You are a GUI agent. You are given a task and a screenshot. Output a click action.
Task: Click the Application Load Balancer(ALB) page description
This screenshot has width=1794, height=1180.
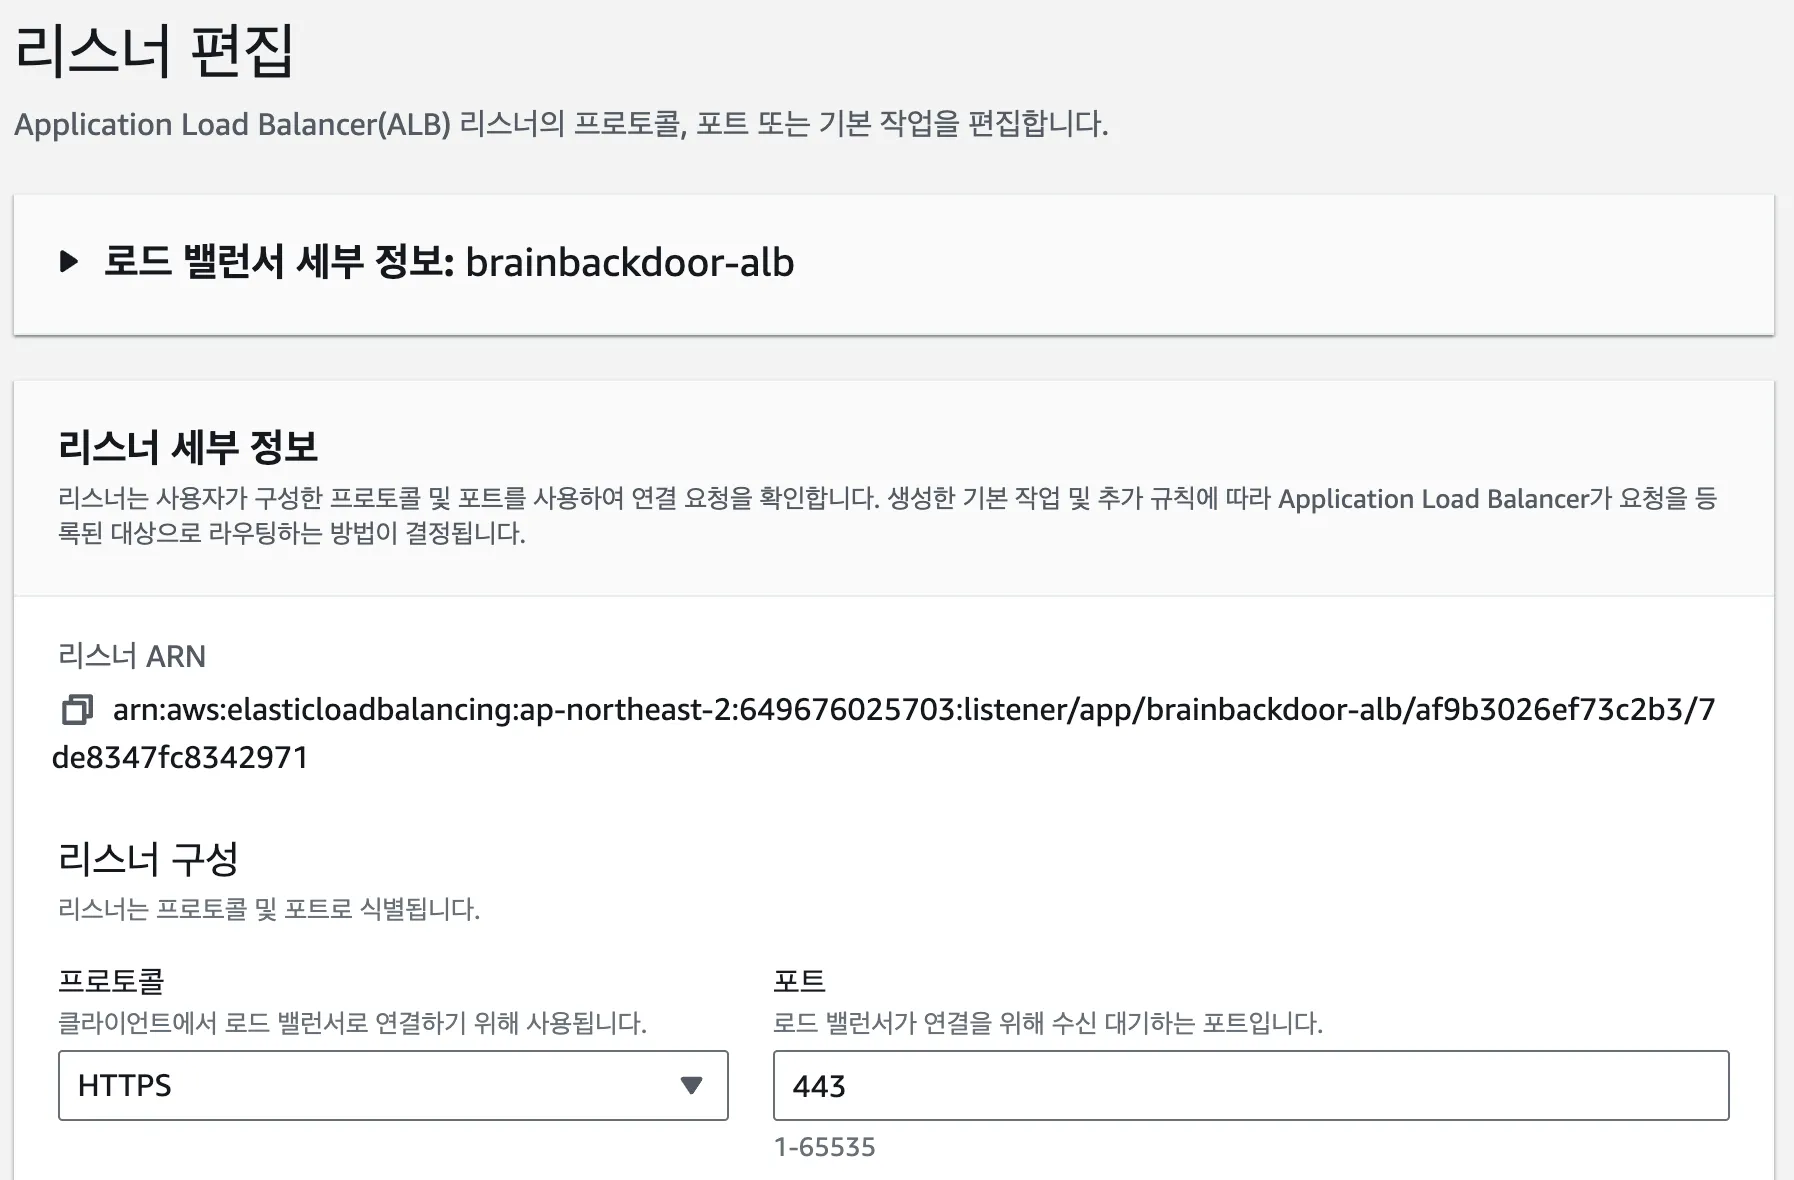[560, 124]
